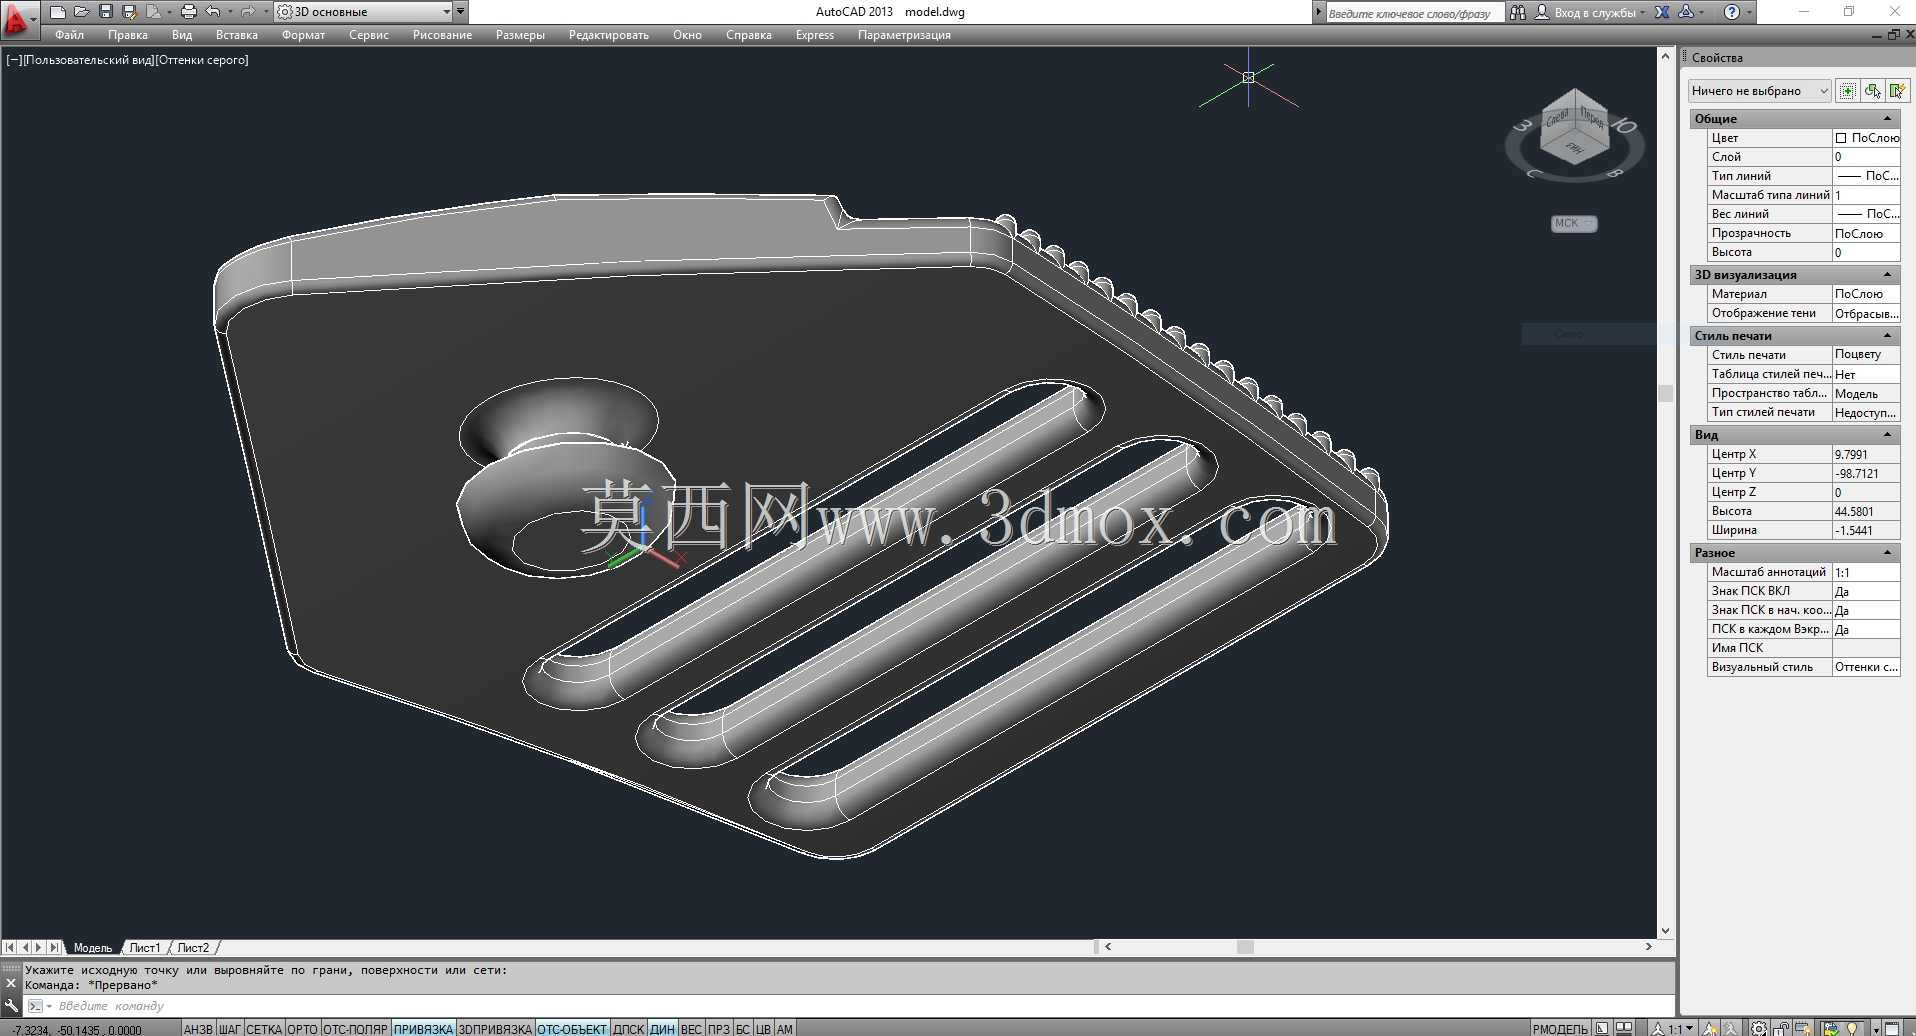Viewport: 1916px width, 1036px height.
Task: Click Isolate Objects lightbulb icon
Action: click(x=1851, y=1028)
